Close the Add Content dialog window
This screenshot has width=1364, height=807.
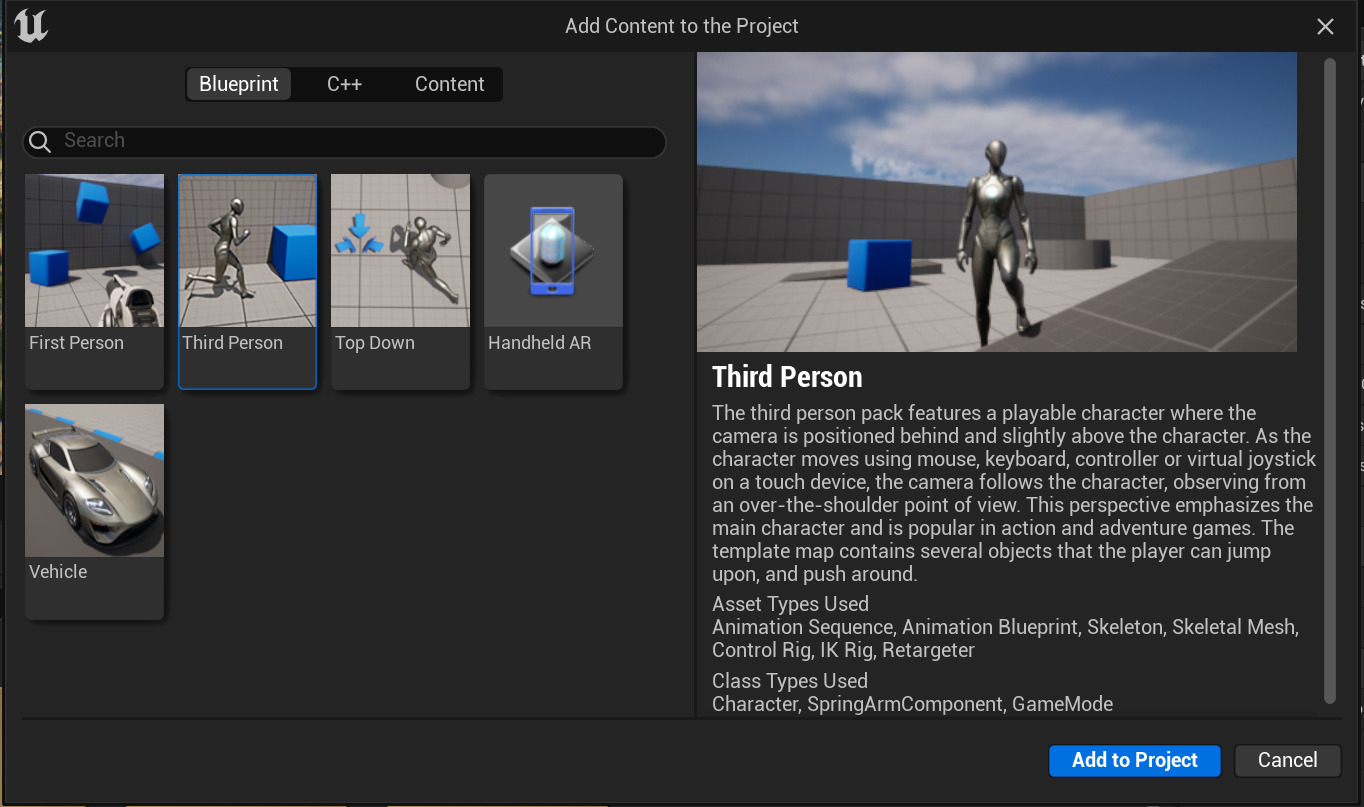pos(1325,27)
